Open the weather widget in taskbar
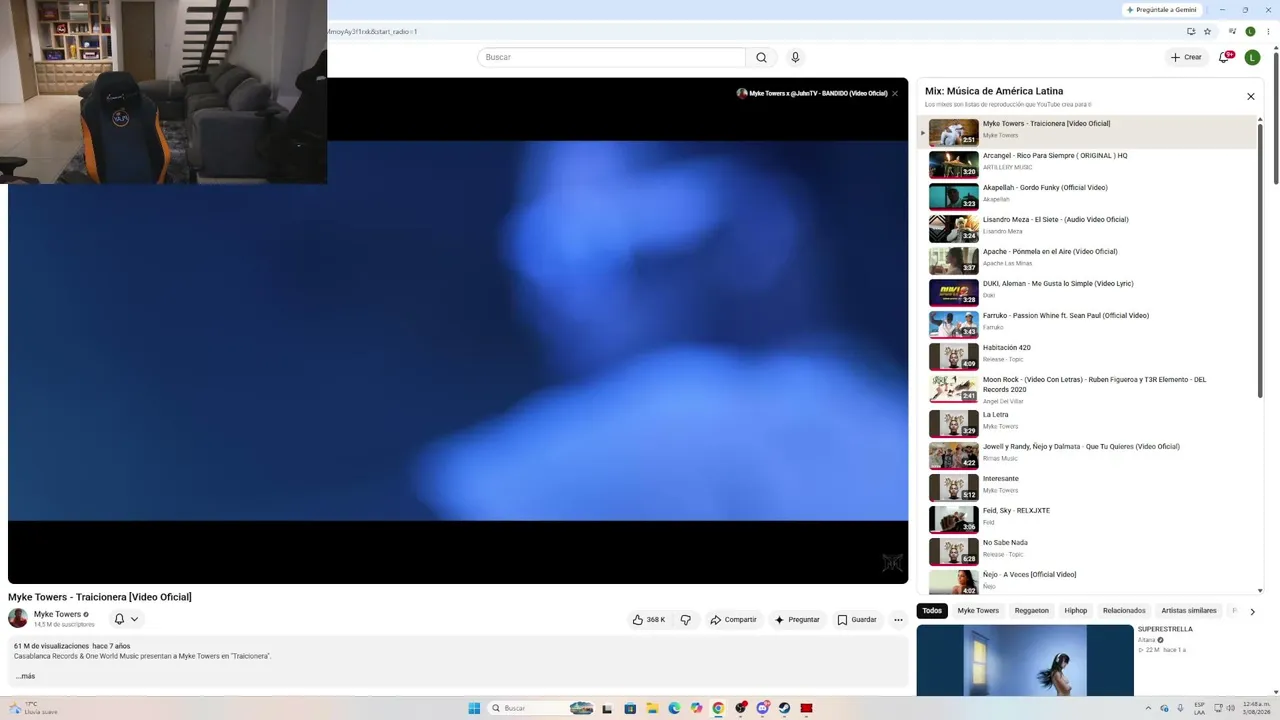 33,708
